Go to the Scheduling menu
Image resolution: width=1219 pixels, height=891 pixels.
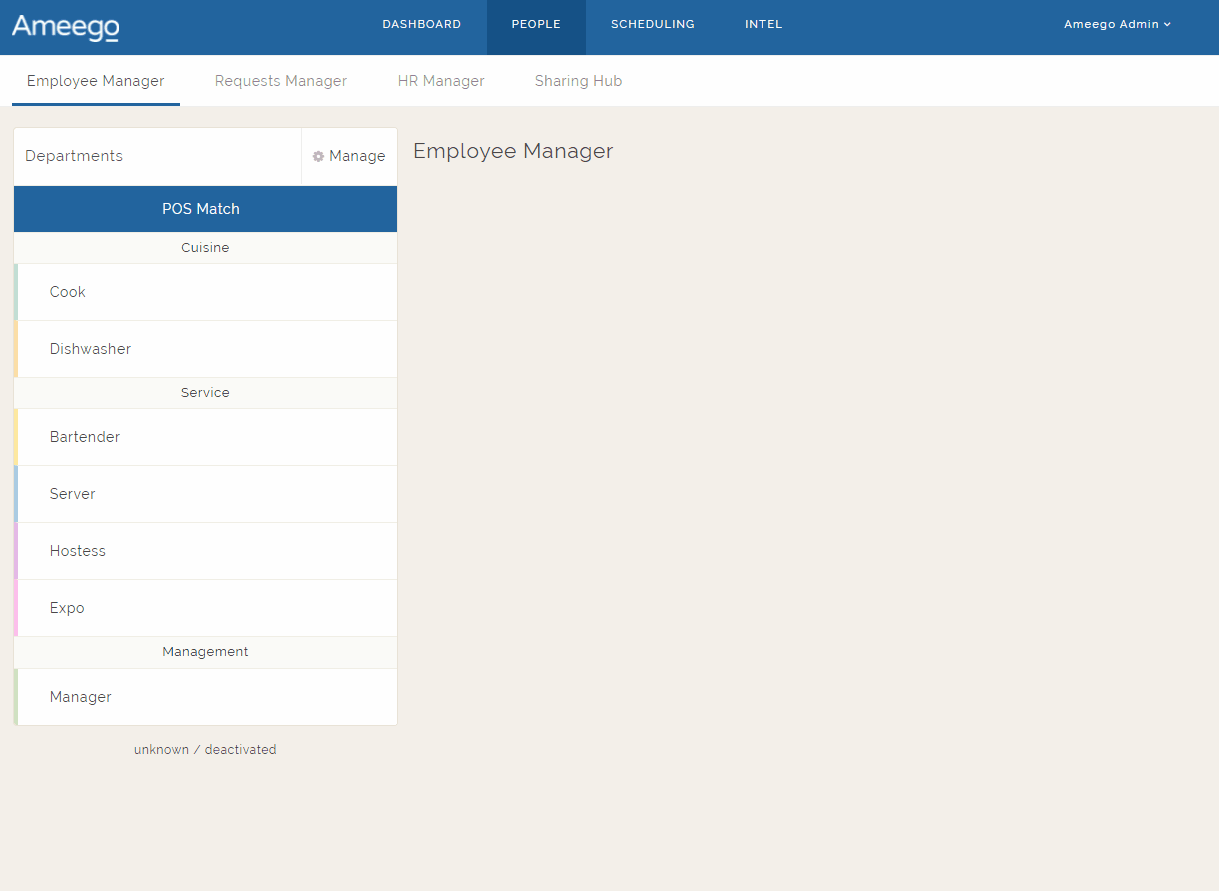[652, 25]
